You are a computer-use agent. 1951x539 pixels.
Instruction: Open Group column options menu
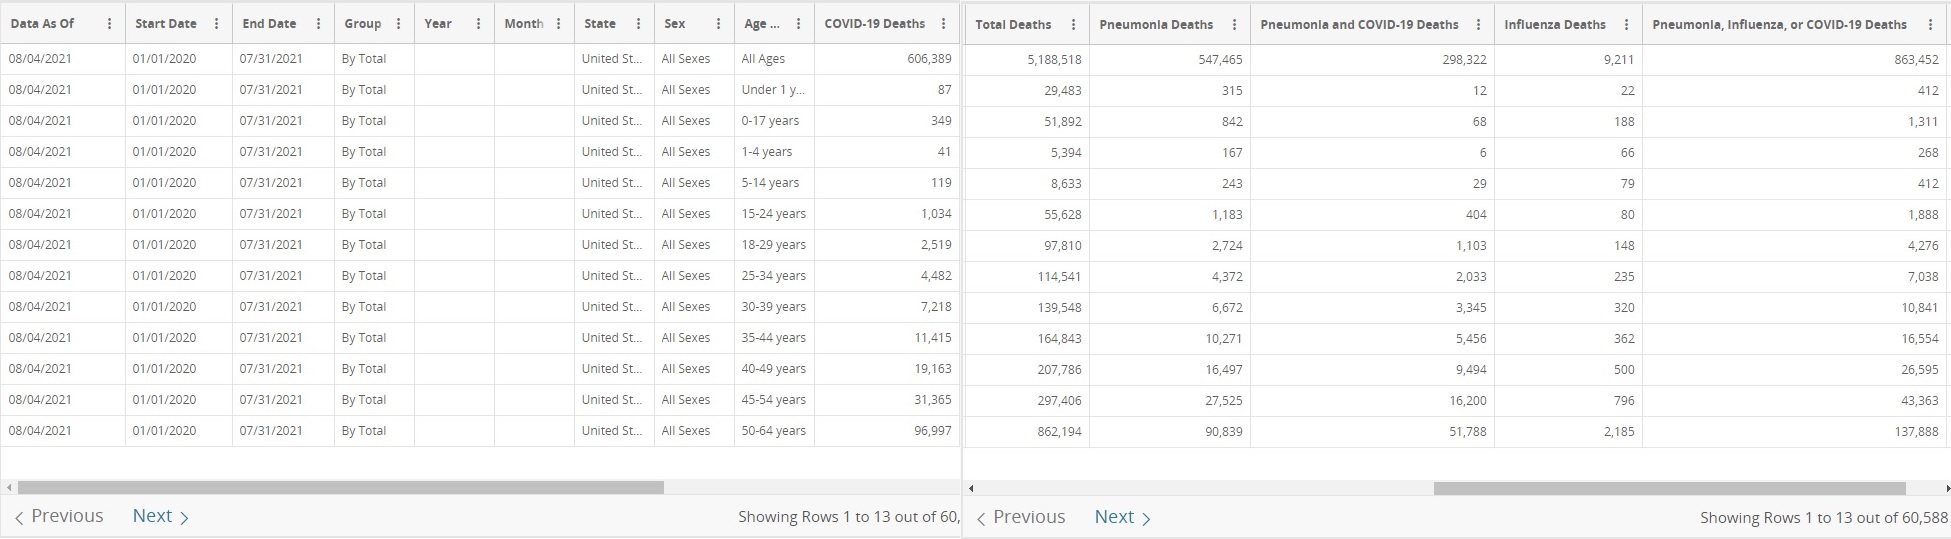[398, 24]
